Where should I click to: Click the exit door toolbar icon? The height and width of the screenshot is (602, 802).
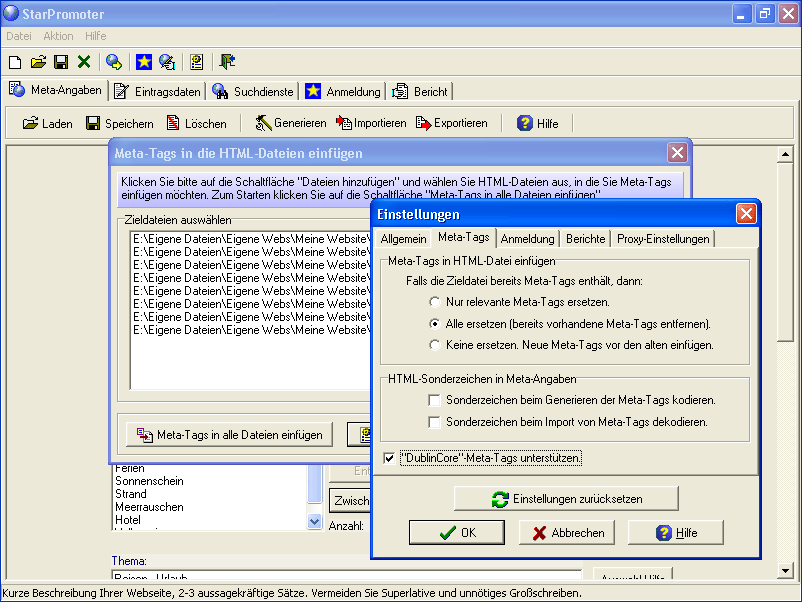[227, 62]
